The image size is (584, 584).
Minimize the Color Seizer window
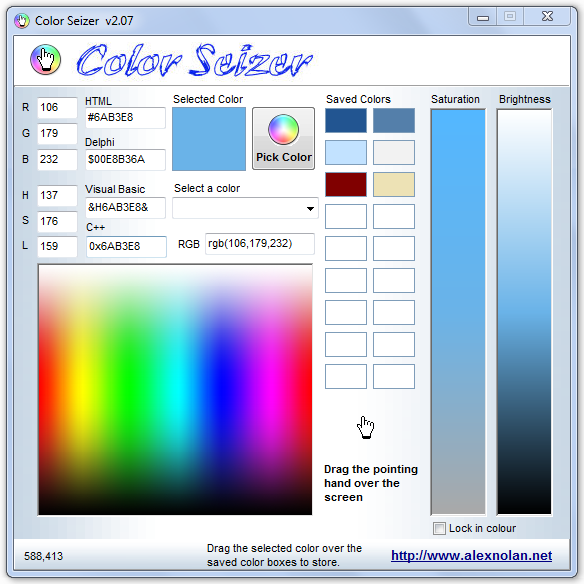click(483, 17)
